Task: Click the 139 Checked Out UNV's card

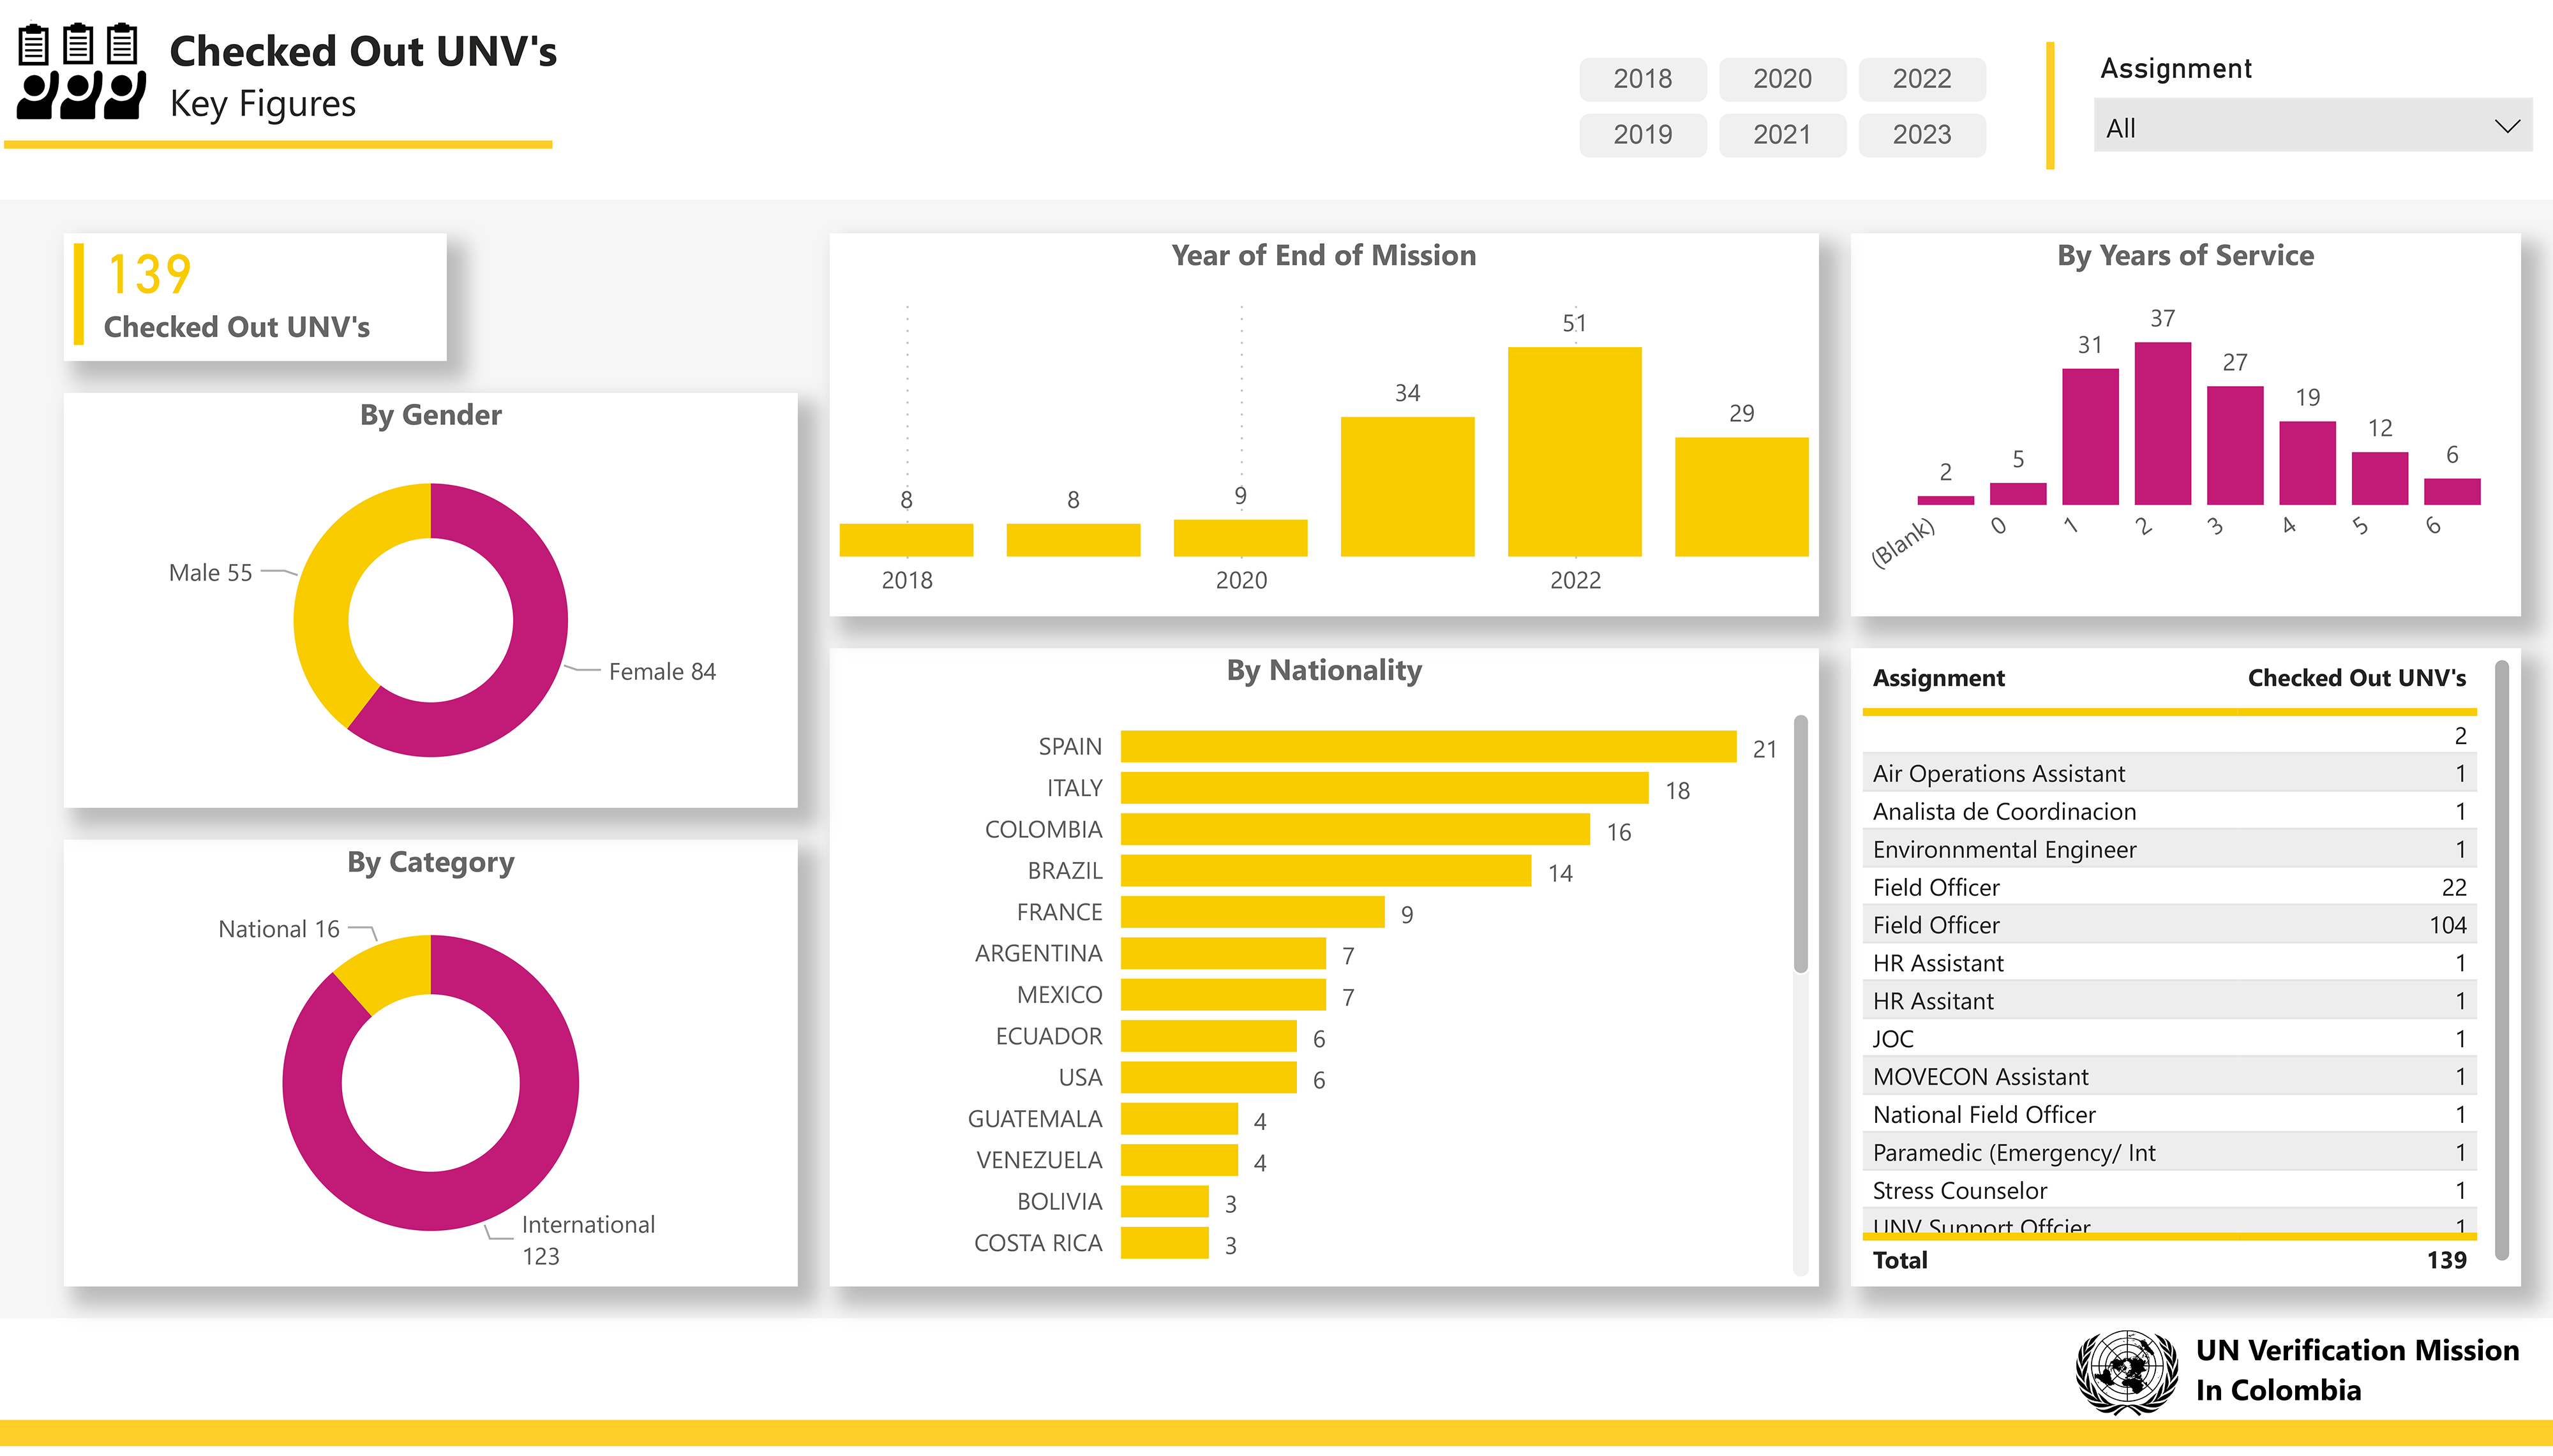Action: [x=255, y=297]
